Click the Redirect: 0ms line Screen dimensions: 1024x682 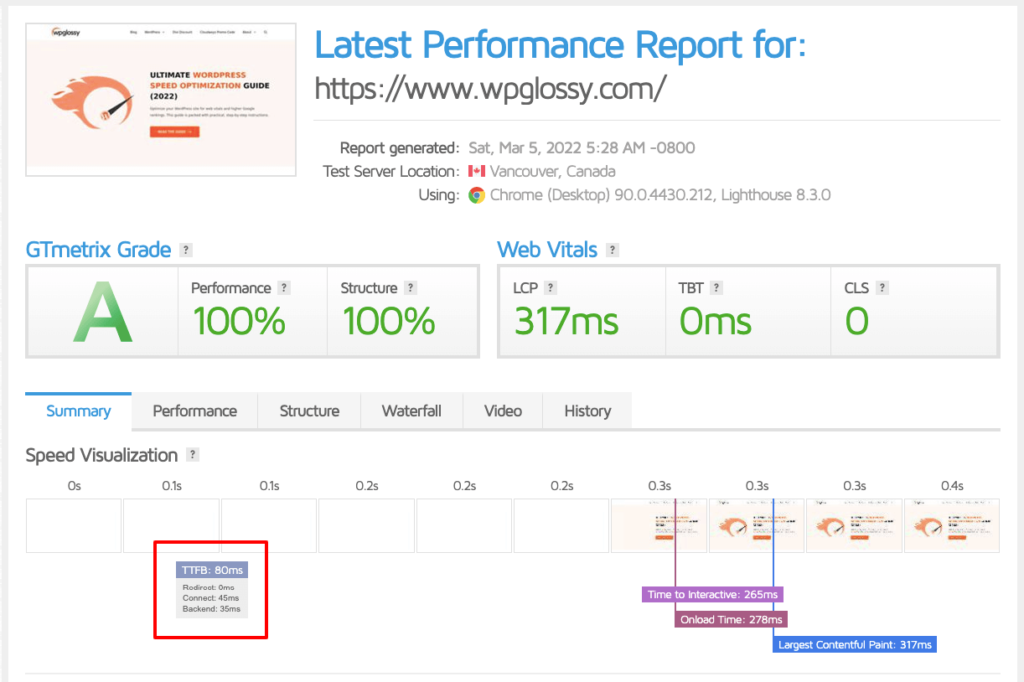pos(208,587)
